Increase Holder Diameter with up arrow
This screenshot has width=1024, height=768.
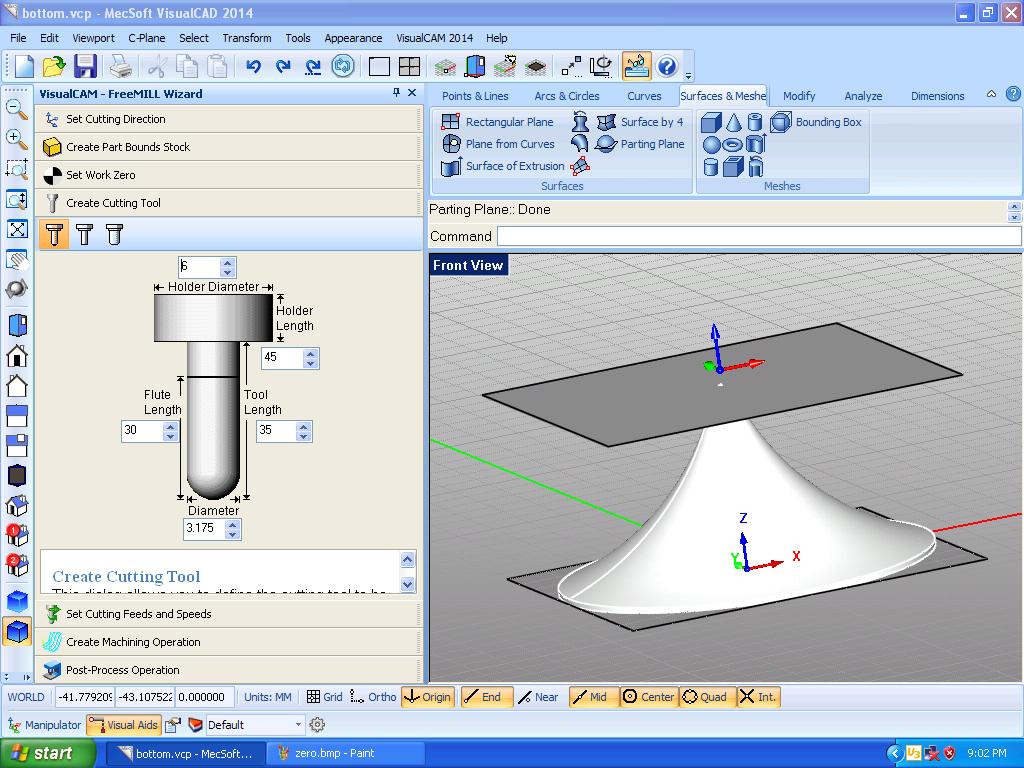227,263
